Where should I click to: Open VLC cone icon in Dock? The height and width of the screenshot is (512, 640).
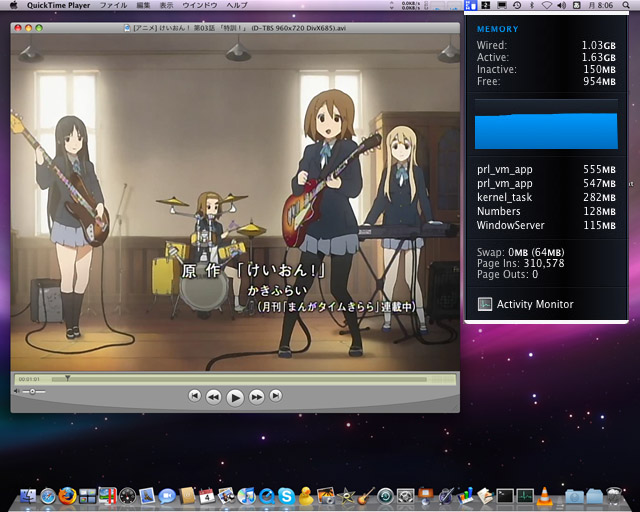pos(544,495)
